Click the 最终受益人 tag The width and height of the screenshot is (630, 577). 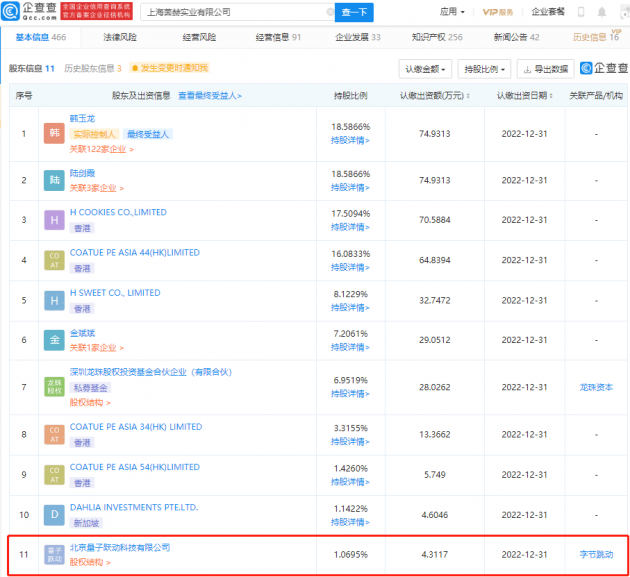click(x=148, y=134)
